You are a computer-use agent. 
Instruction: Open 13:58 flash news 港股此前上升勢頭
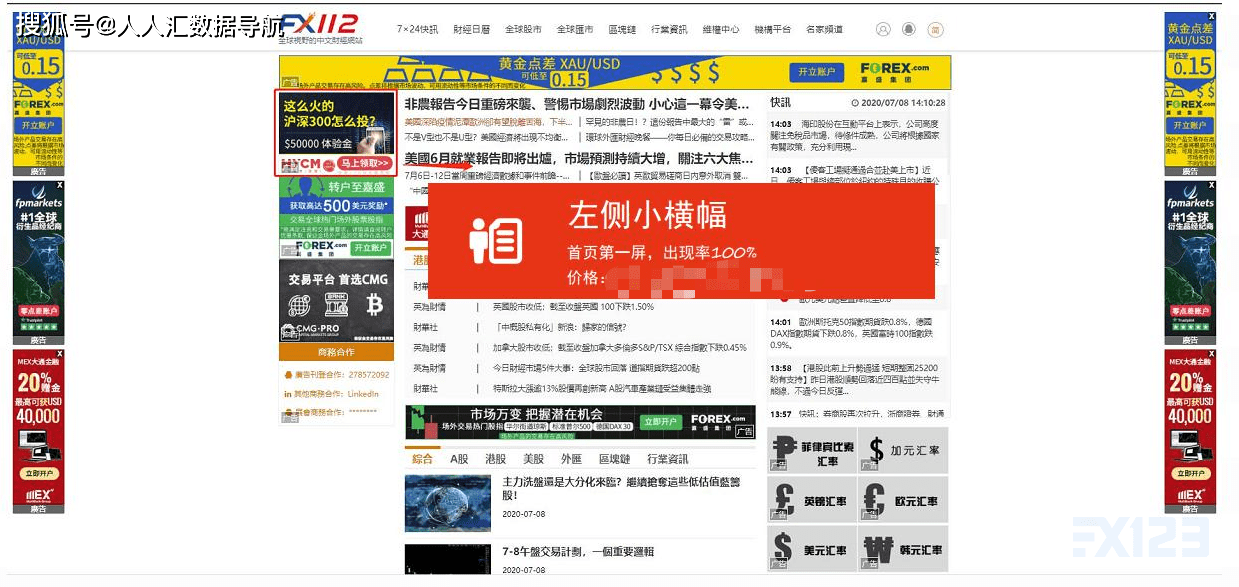coord(857,381)
